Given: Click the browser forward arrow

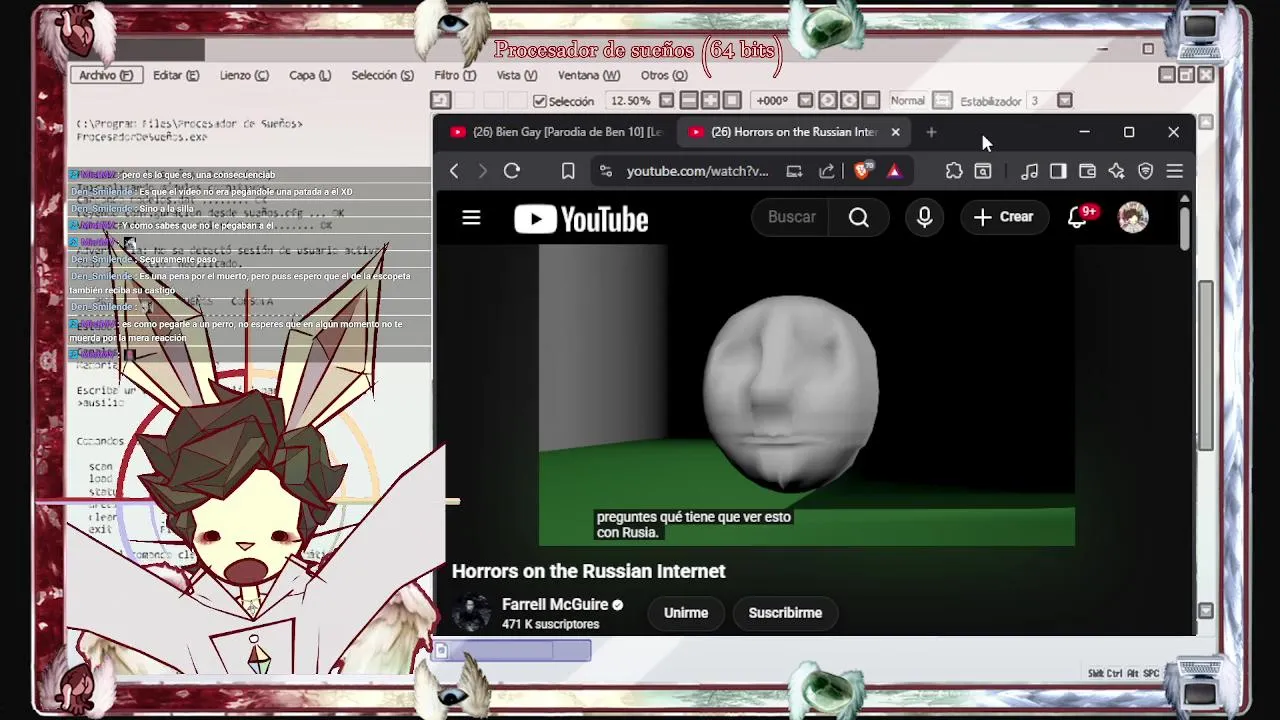Looking at the screenshot, I should pyautogui.click(x=482, y=171).
